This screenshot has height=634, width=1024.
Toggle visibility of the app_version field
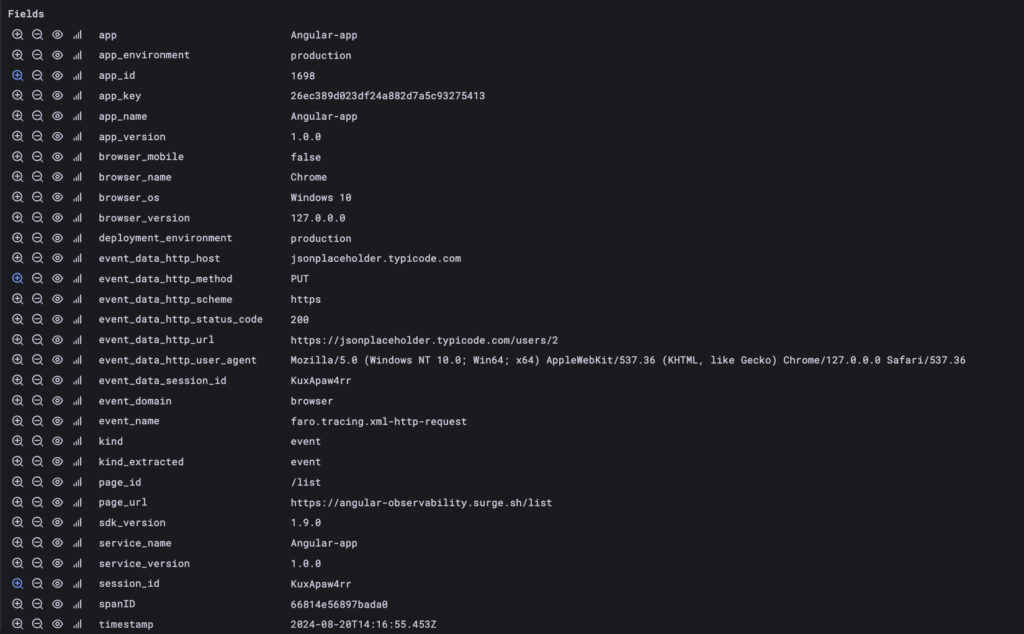click(57, 136)
